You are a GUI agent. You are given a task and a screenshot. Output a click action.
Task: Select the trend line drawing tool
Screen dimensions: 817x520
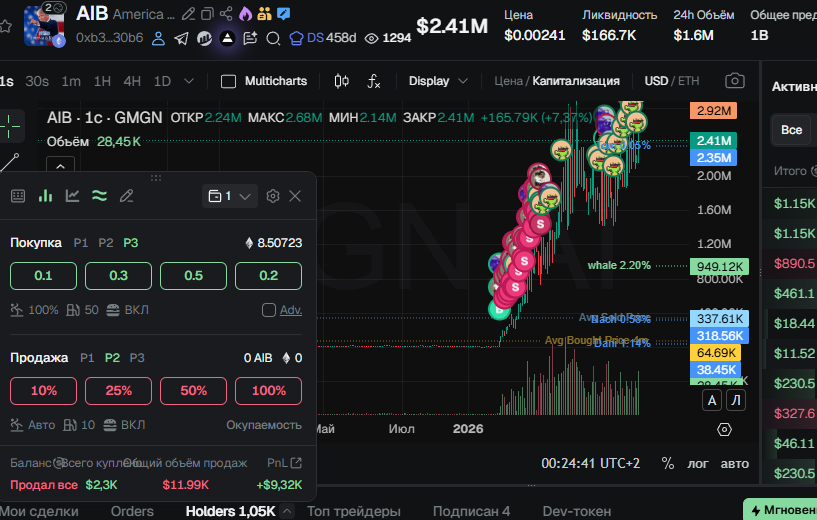pos(9,163)
